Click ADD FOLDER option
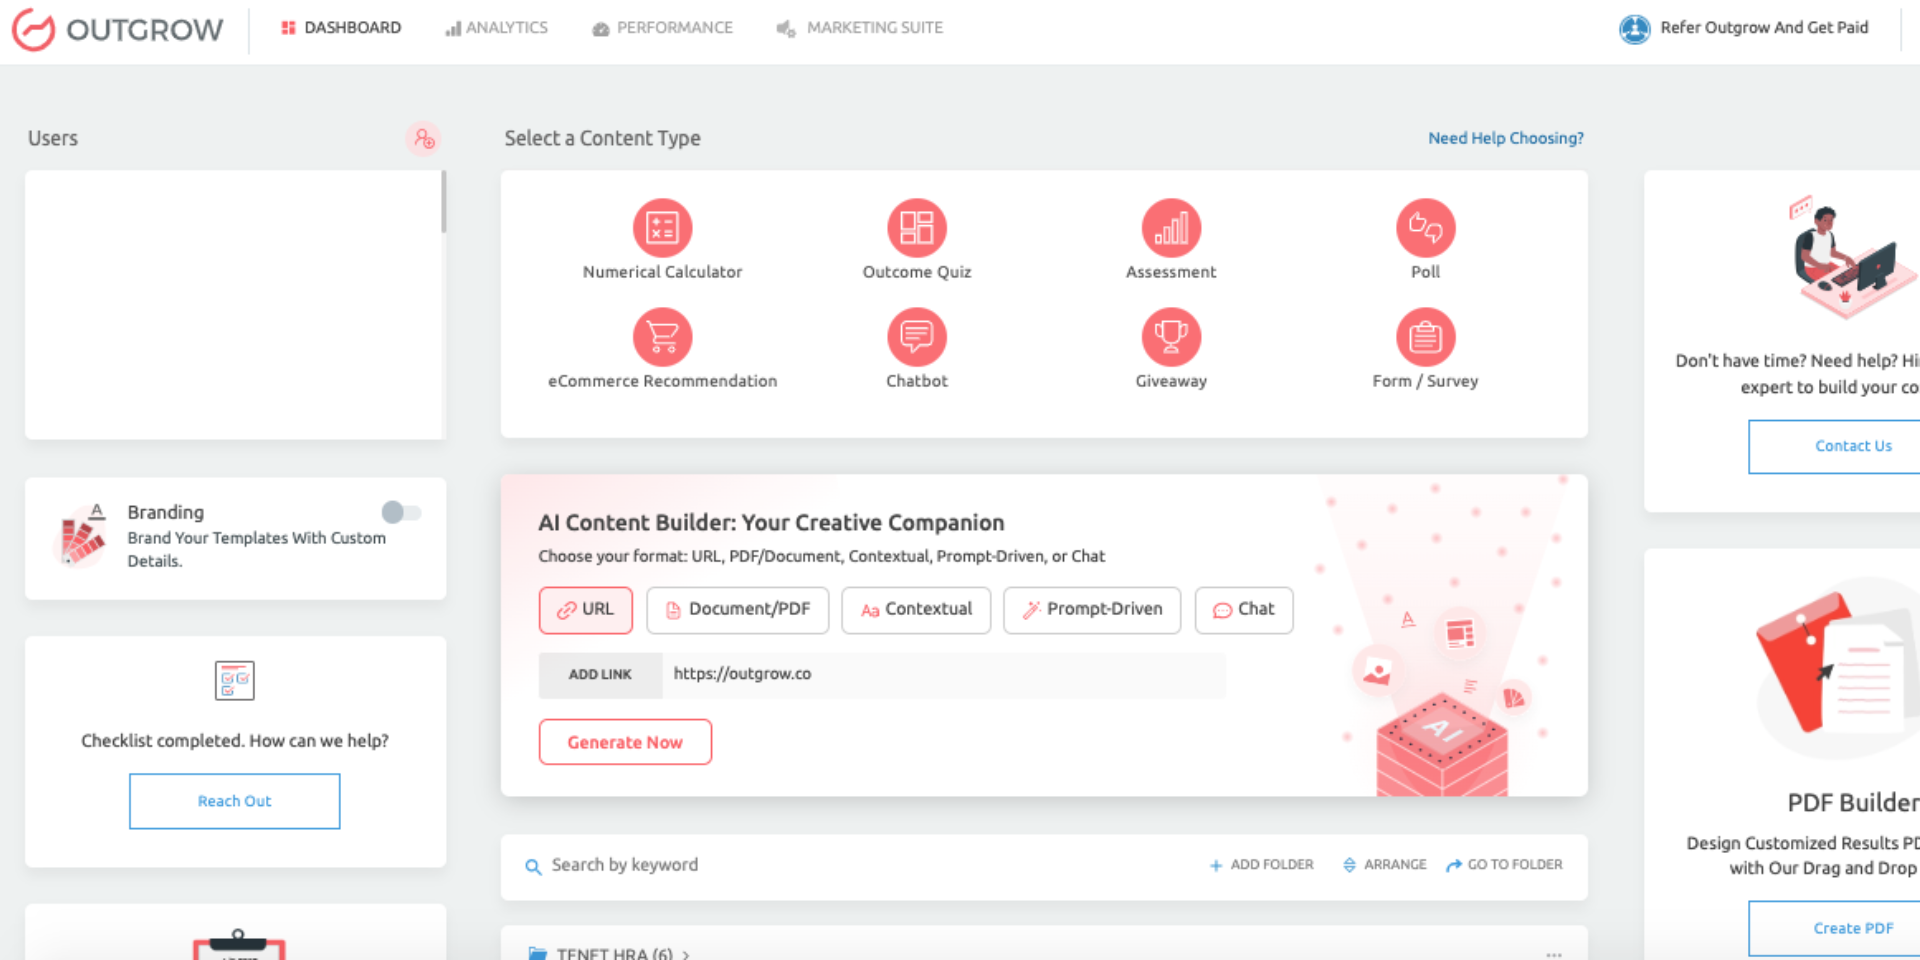Viewport: 1920px width, 960px height. click(x=1262, y=865)
